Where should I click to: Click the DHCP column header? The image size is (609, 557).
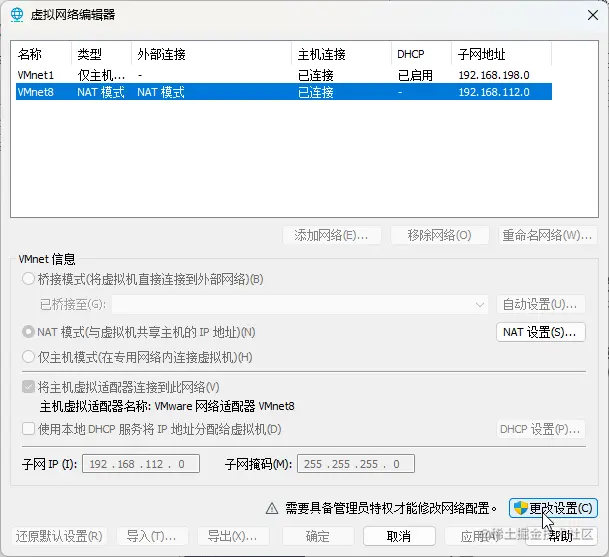pyautogui.click(x=421, y=54)
